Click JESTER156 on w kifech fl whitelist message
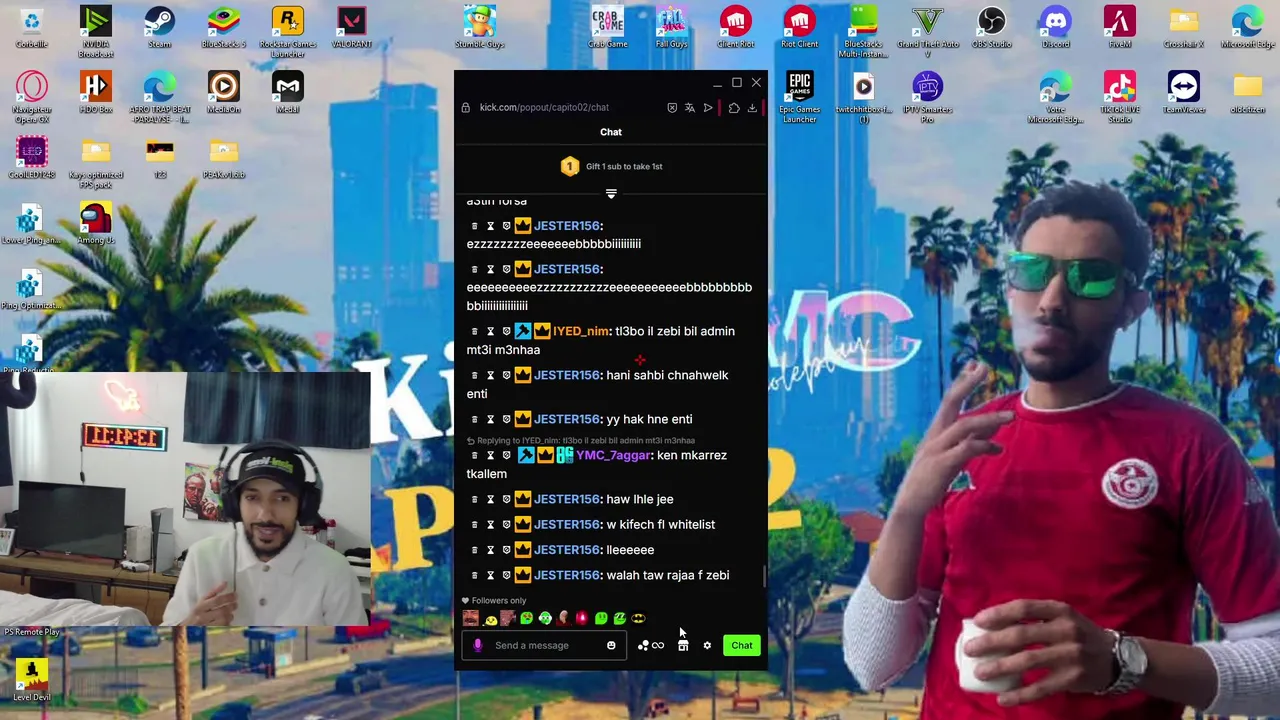This screenshot has height=720, width=1280. coord(567,524)
